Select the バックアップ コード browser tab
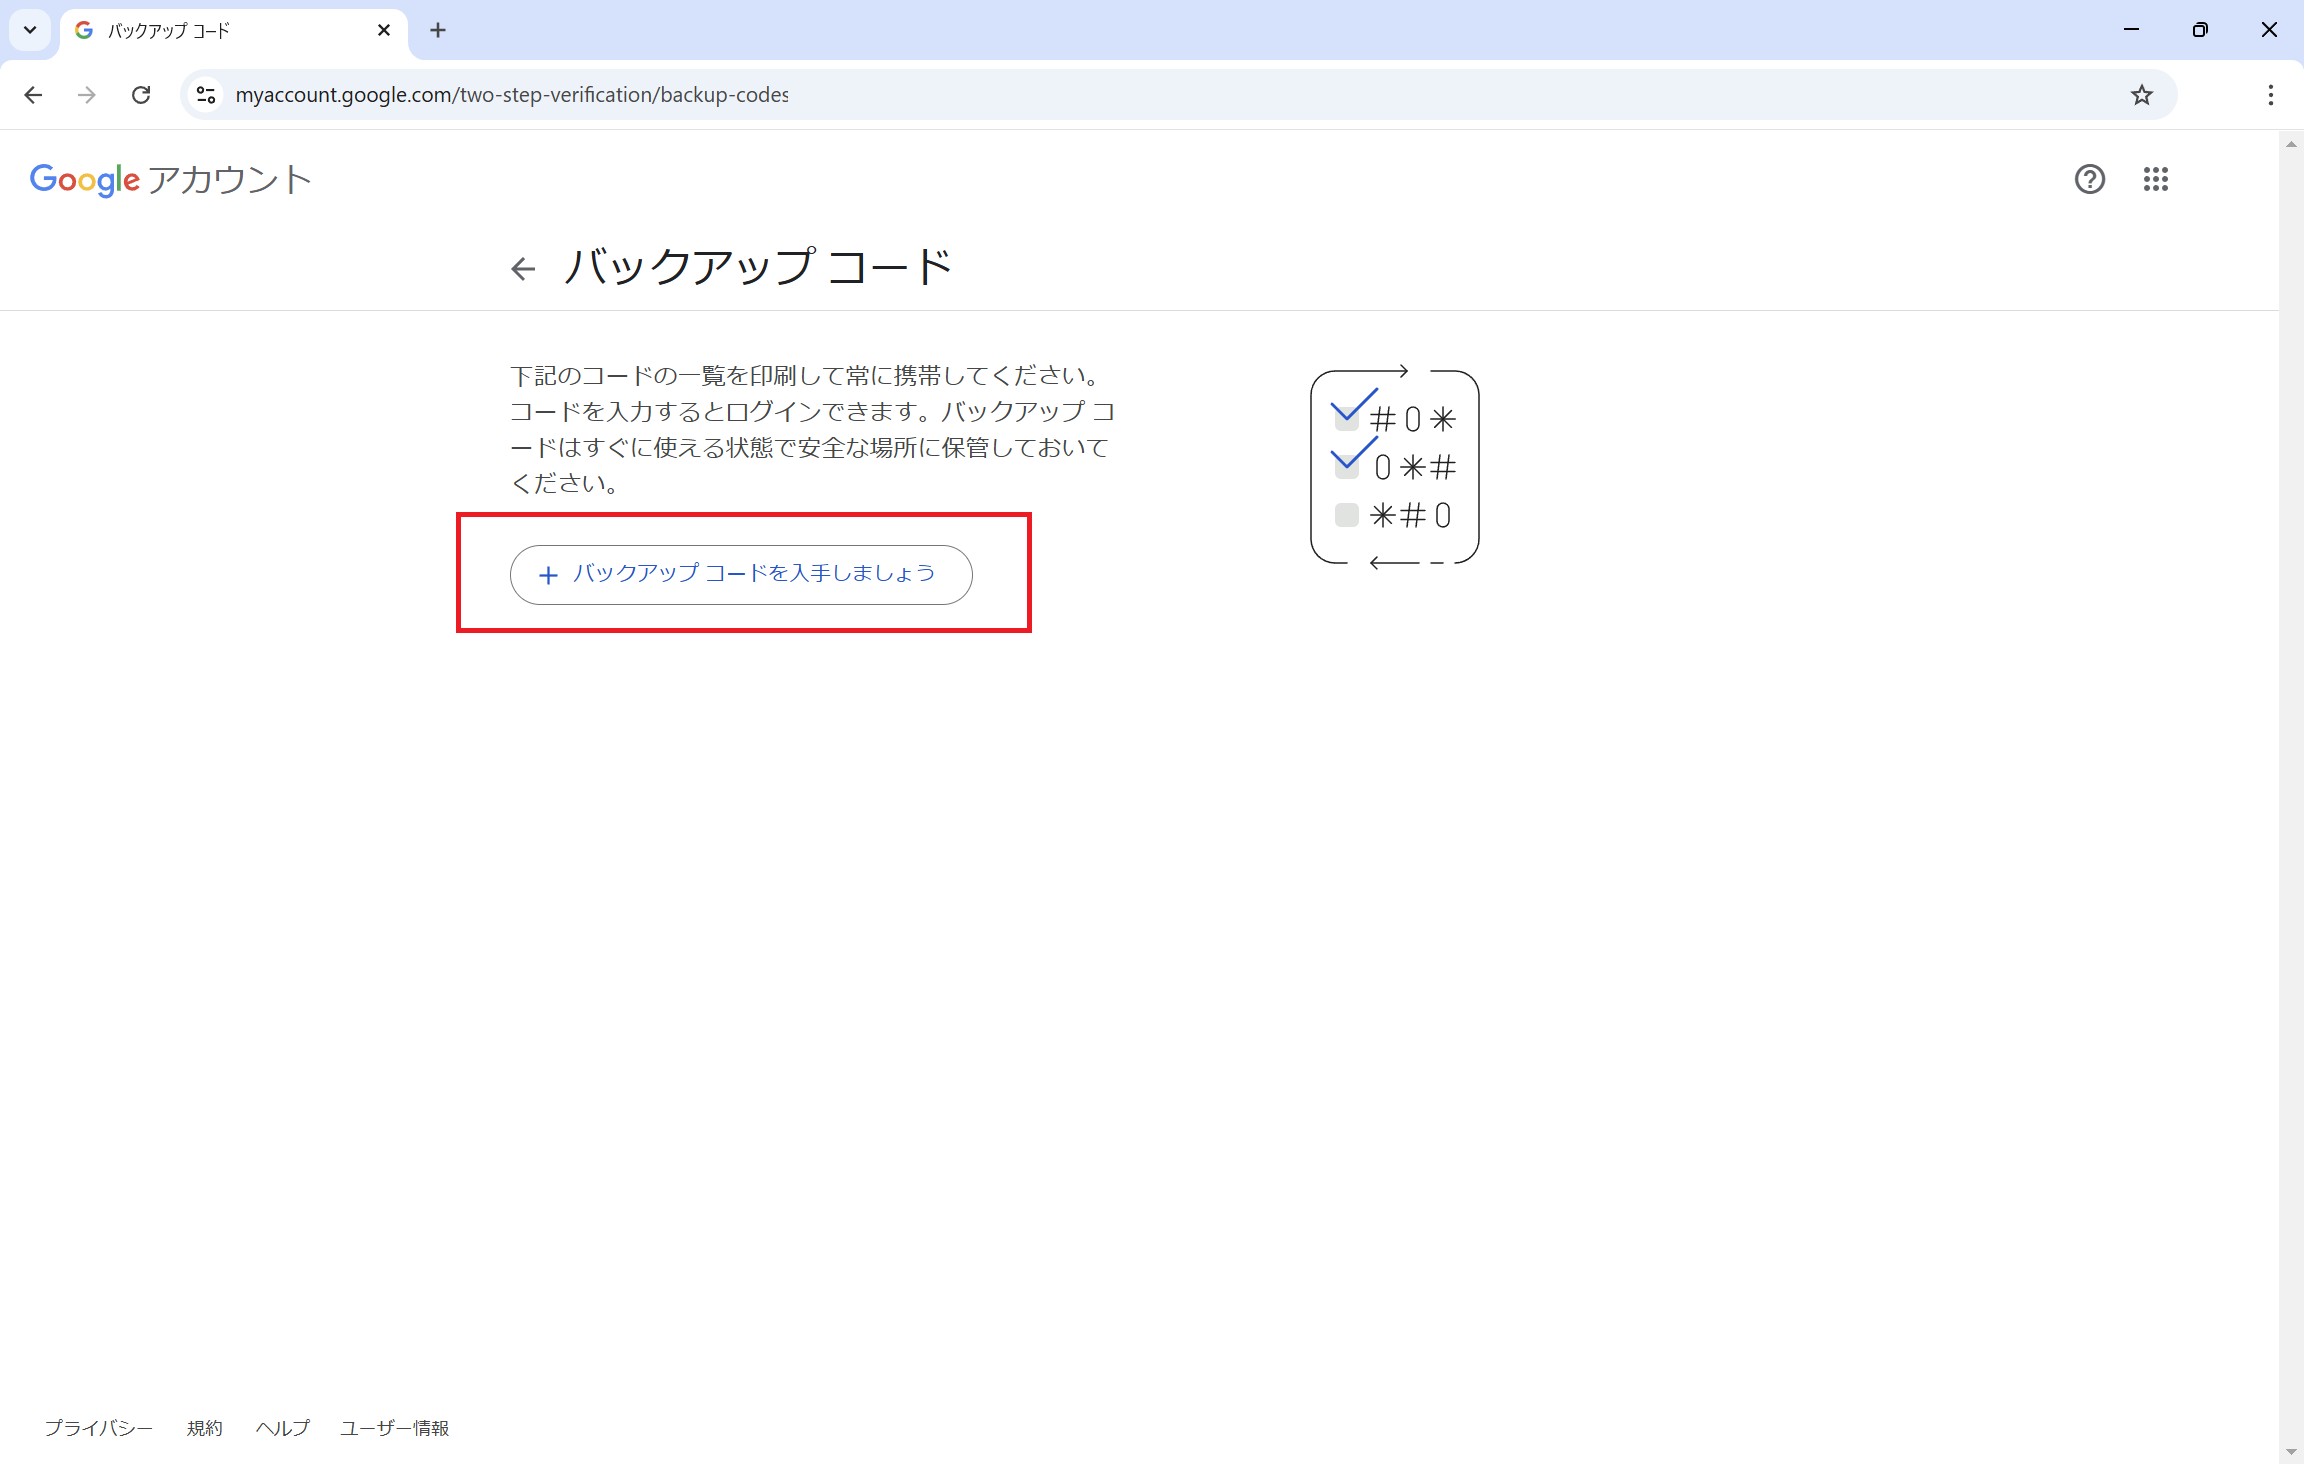 coord(220,31)
